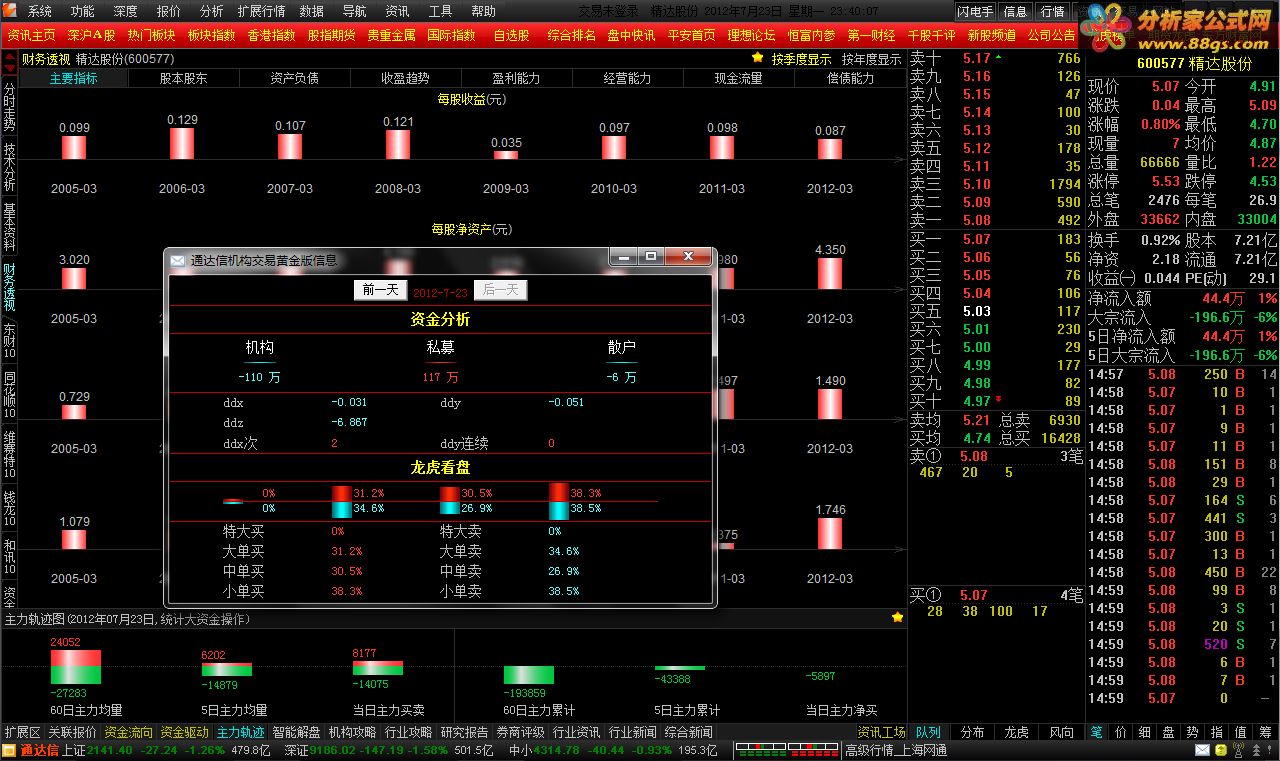
Task: Open the 分析 menu
Action: point(212,12)
